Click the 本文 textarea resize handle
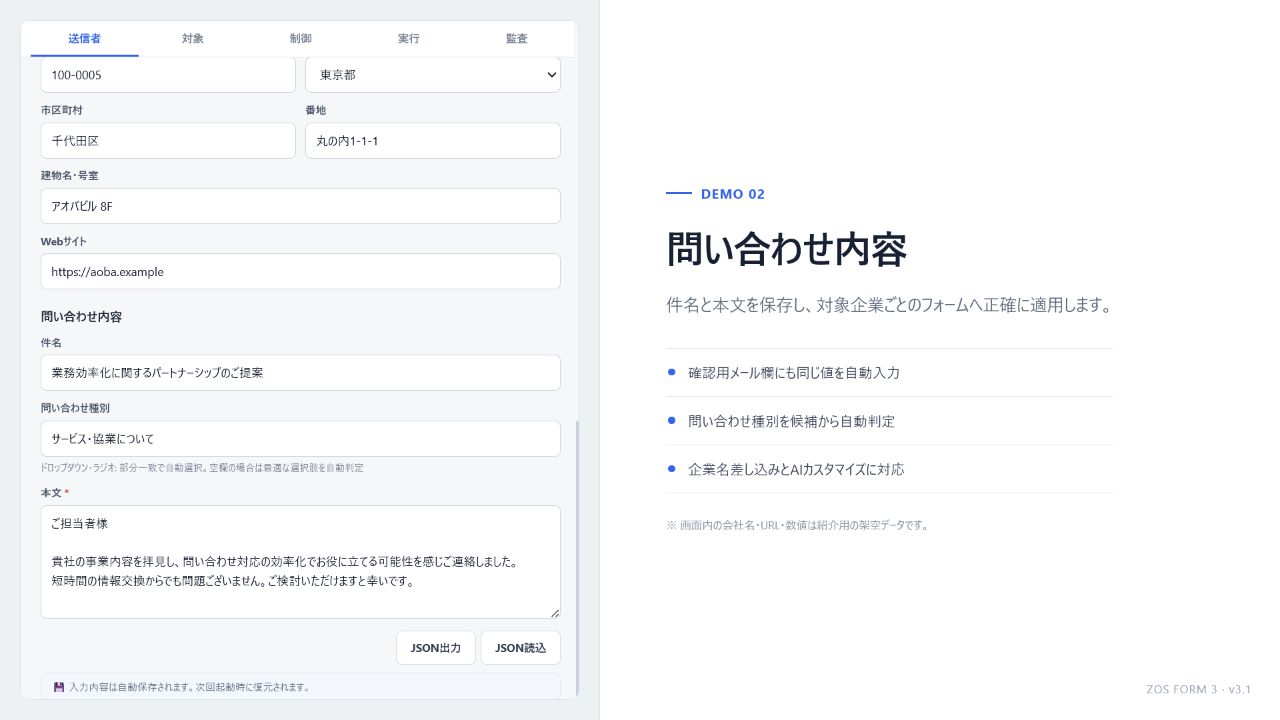The height and width of the screenshot is (720, 1280). pos(554,612)
